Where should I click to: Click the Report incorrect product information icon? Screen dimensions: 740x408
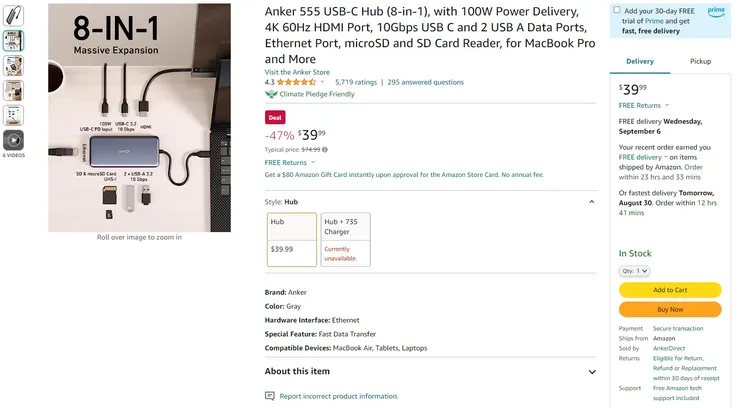(269, 396)
